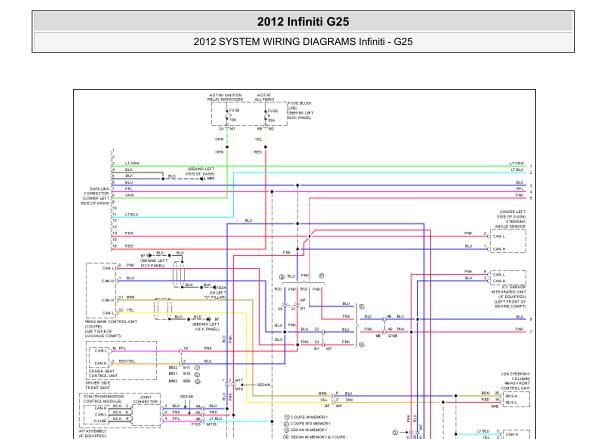
Task: Click the "2012 Infiniti G25" page title
Action: pos(303,22)
